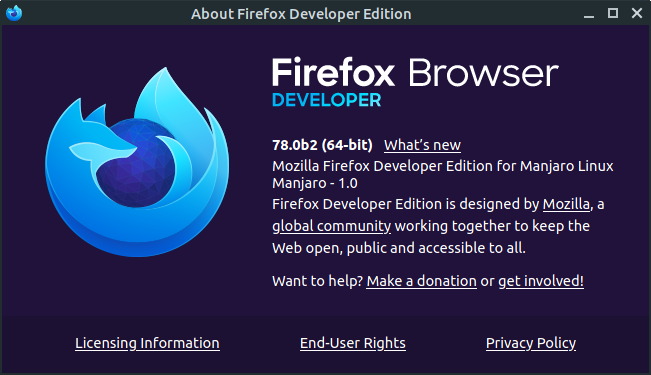
Task: Open the What's new link
Action: tap(422, 145)
